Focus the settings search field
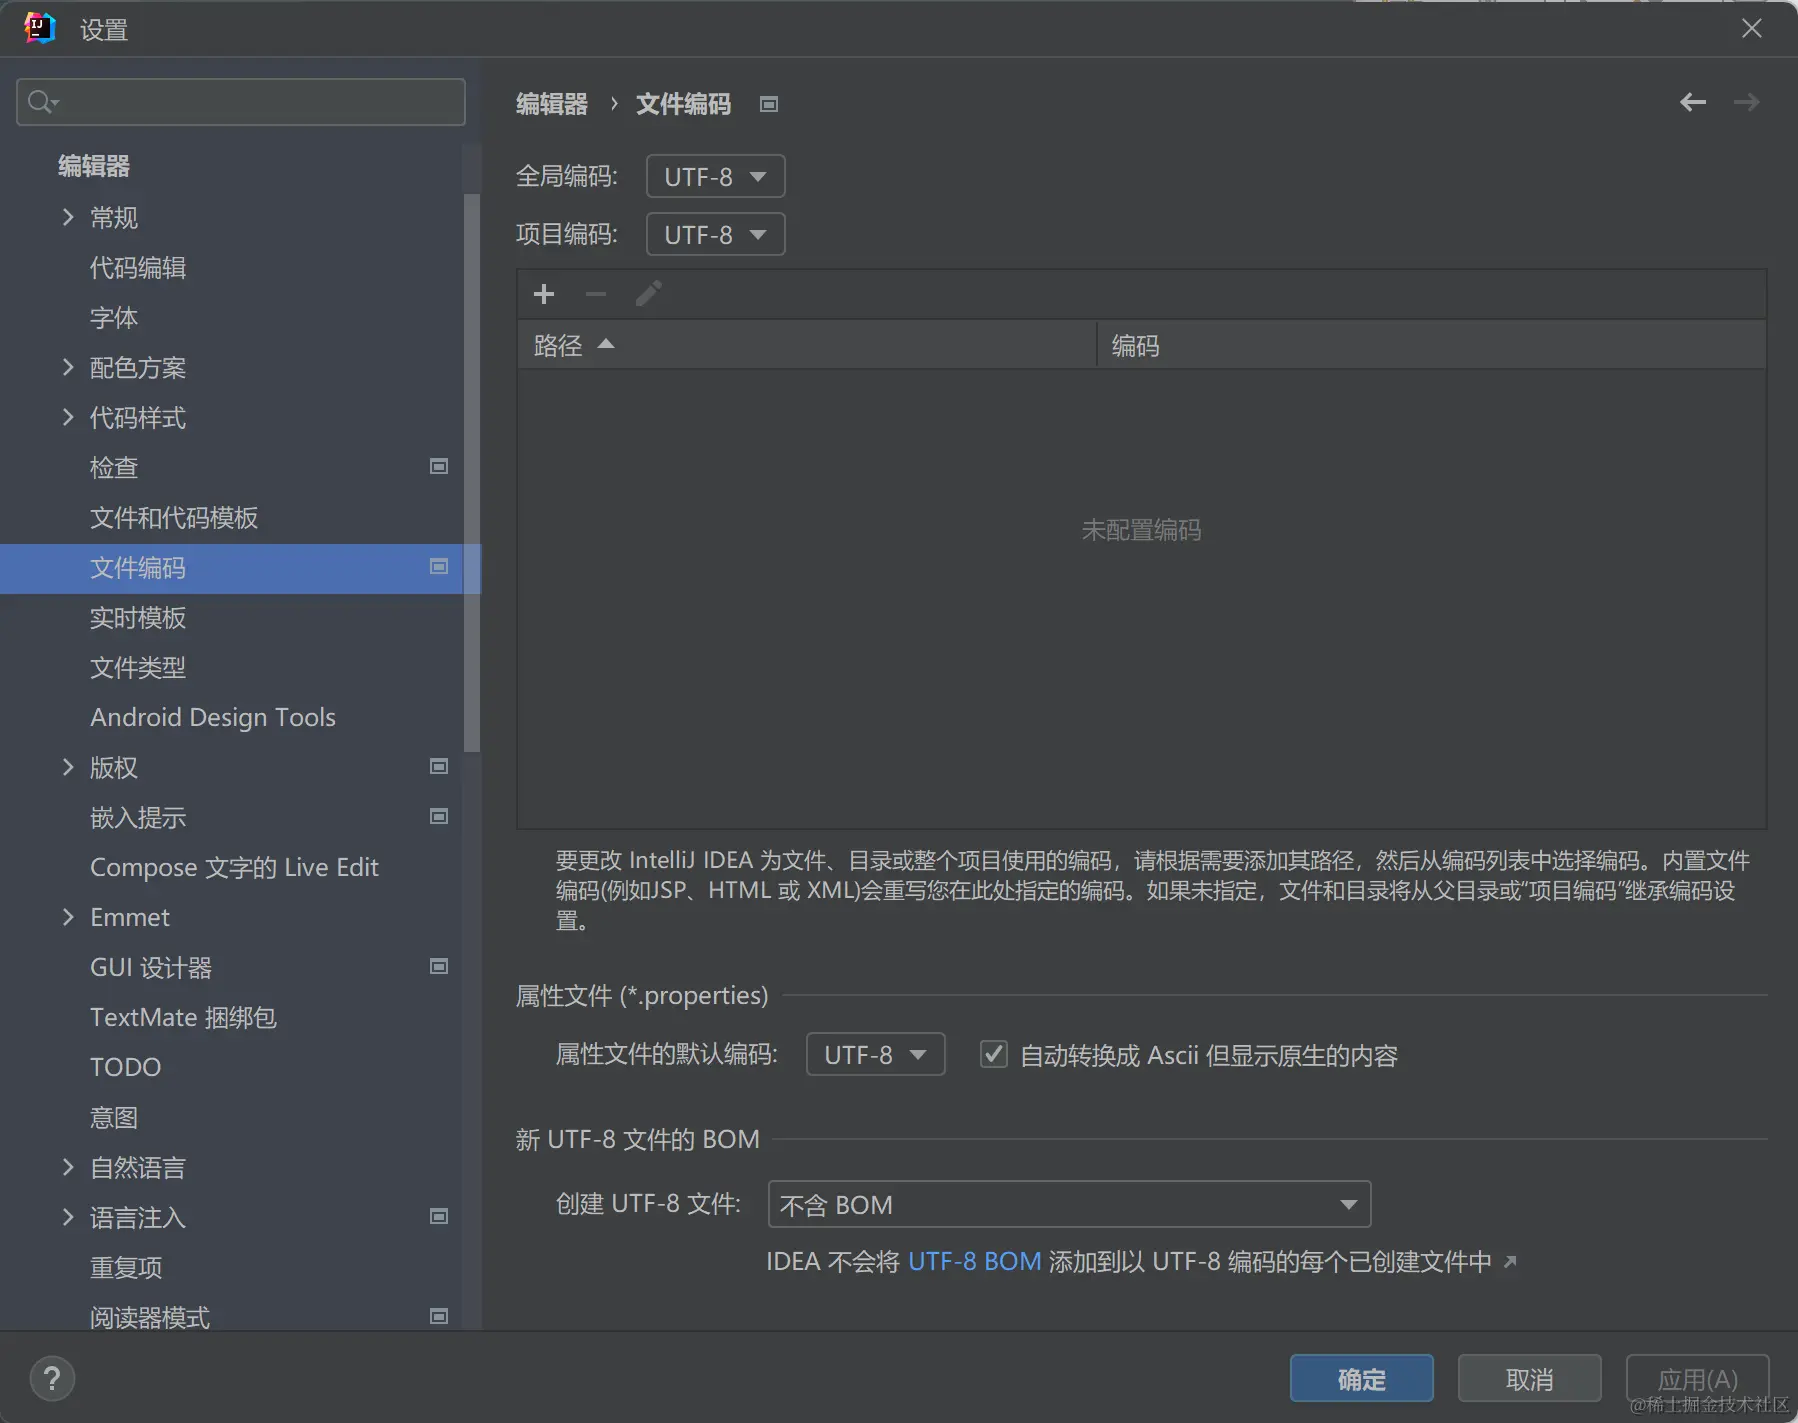Viewport: 1798px width, 1423px height. [241, 102]
